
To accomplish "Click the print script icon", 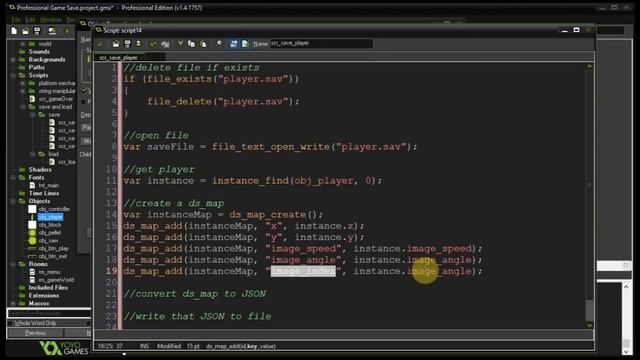I will [138, 44].
